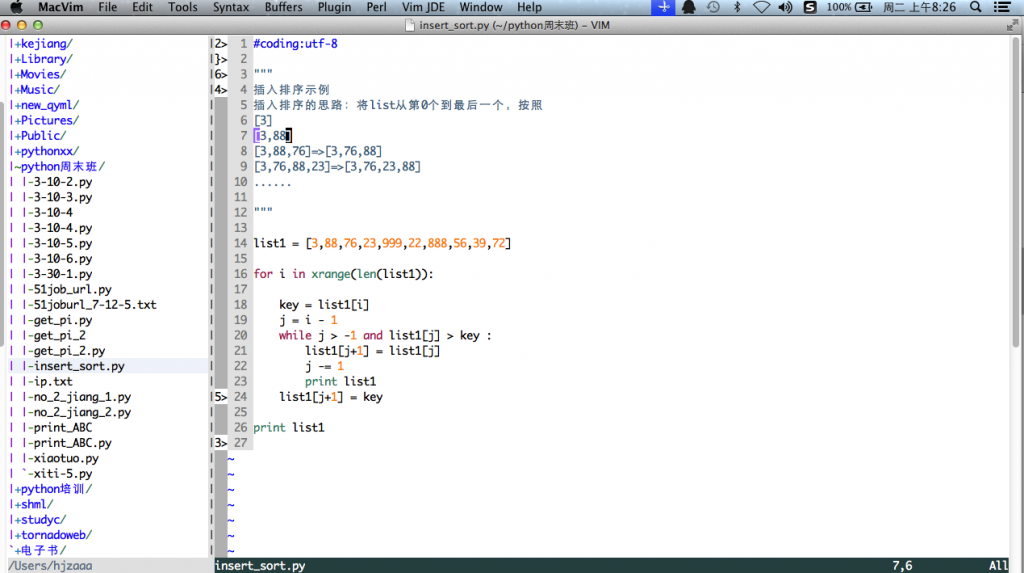This screenshot has height=573, width=1024.
Task: Open the Syntax menu
Action: click(231, 7)
